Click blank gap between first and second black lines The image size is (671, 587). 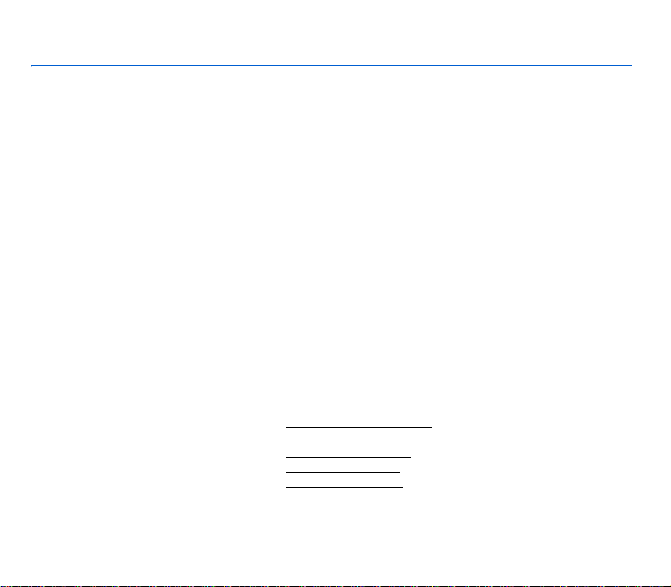point(348,442)
